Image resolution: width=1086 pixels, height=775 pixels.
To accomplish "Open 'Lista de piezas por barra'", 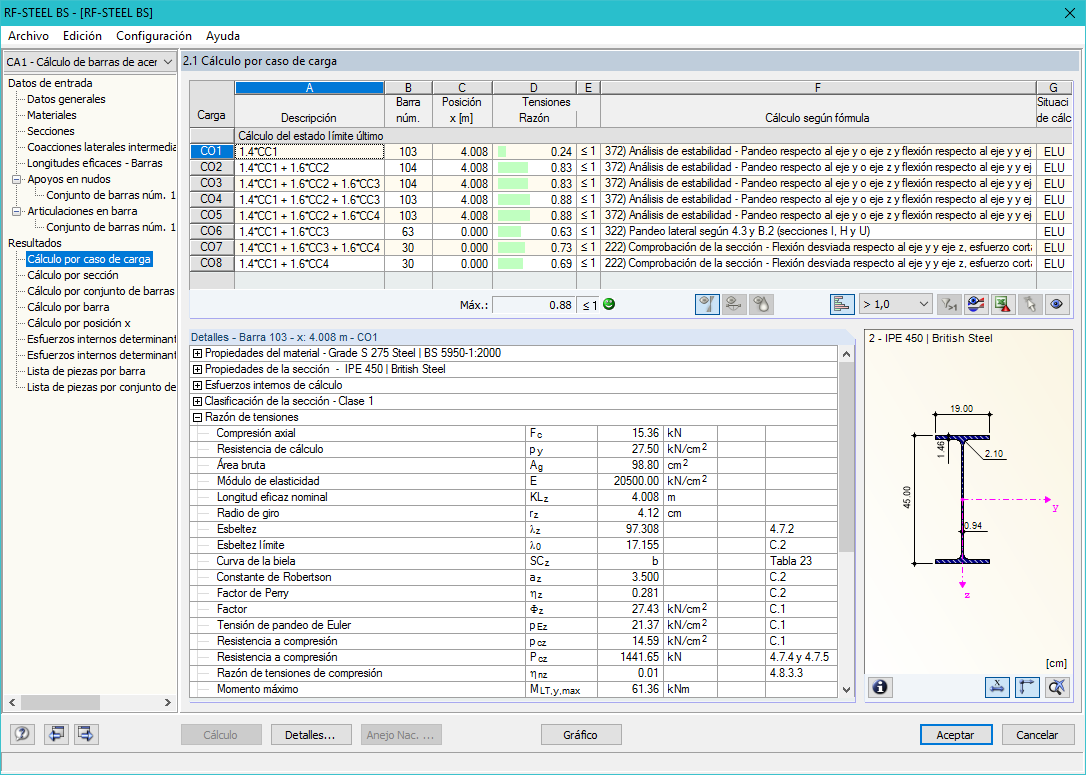I will 86,371.
